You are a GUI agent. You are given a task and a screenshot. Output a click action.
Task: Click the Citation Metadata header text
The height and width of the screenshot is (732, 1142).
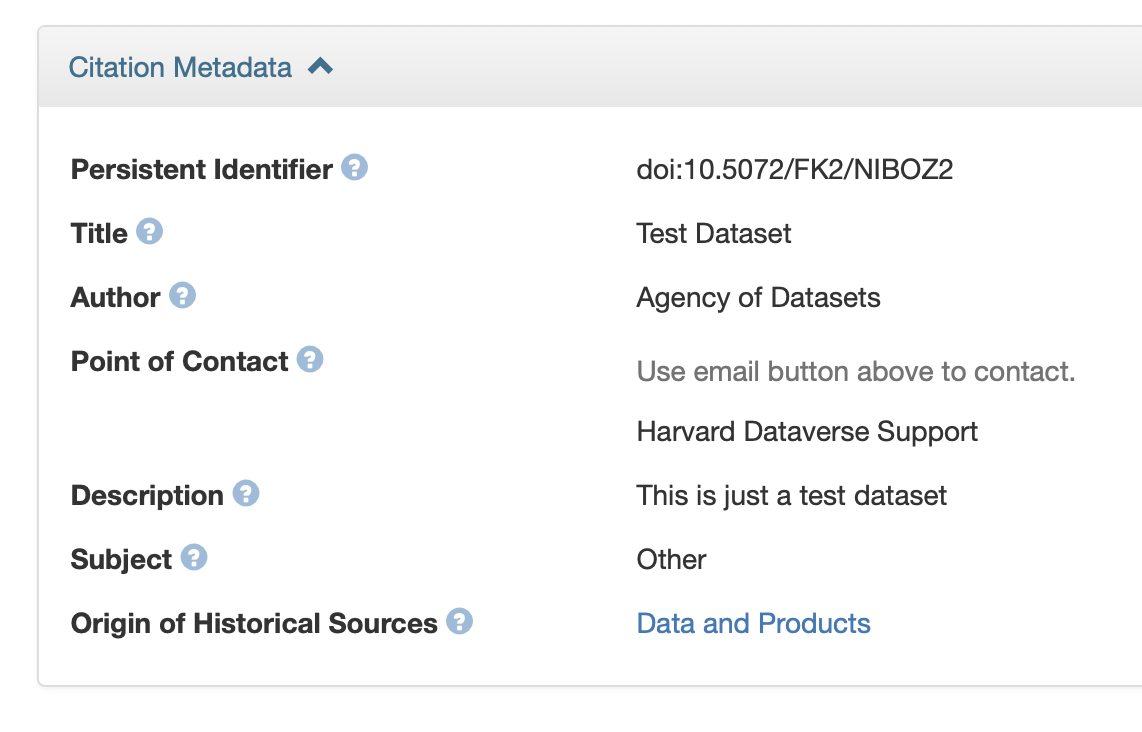pyautogui.click(x=180, y=67)
